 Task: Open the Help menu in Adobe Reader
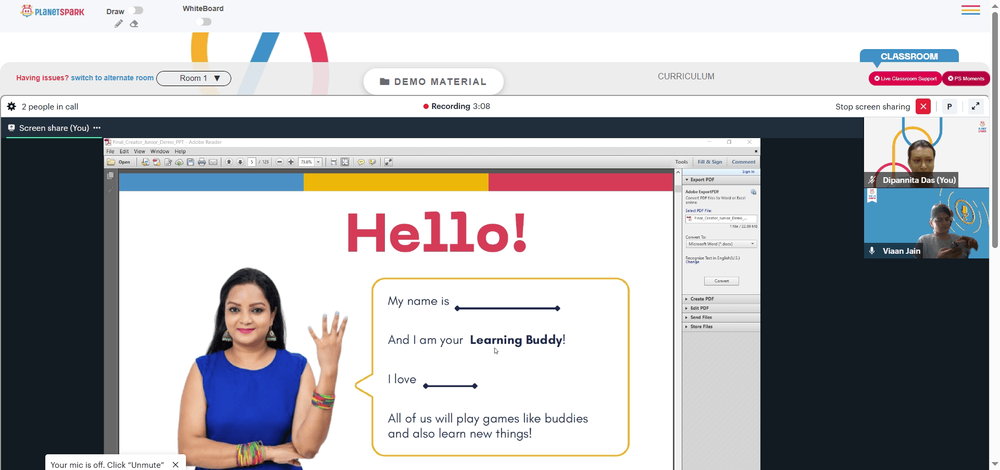pyautogui.click(x=180, y=151)
